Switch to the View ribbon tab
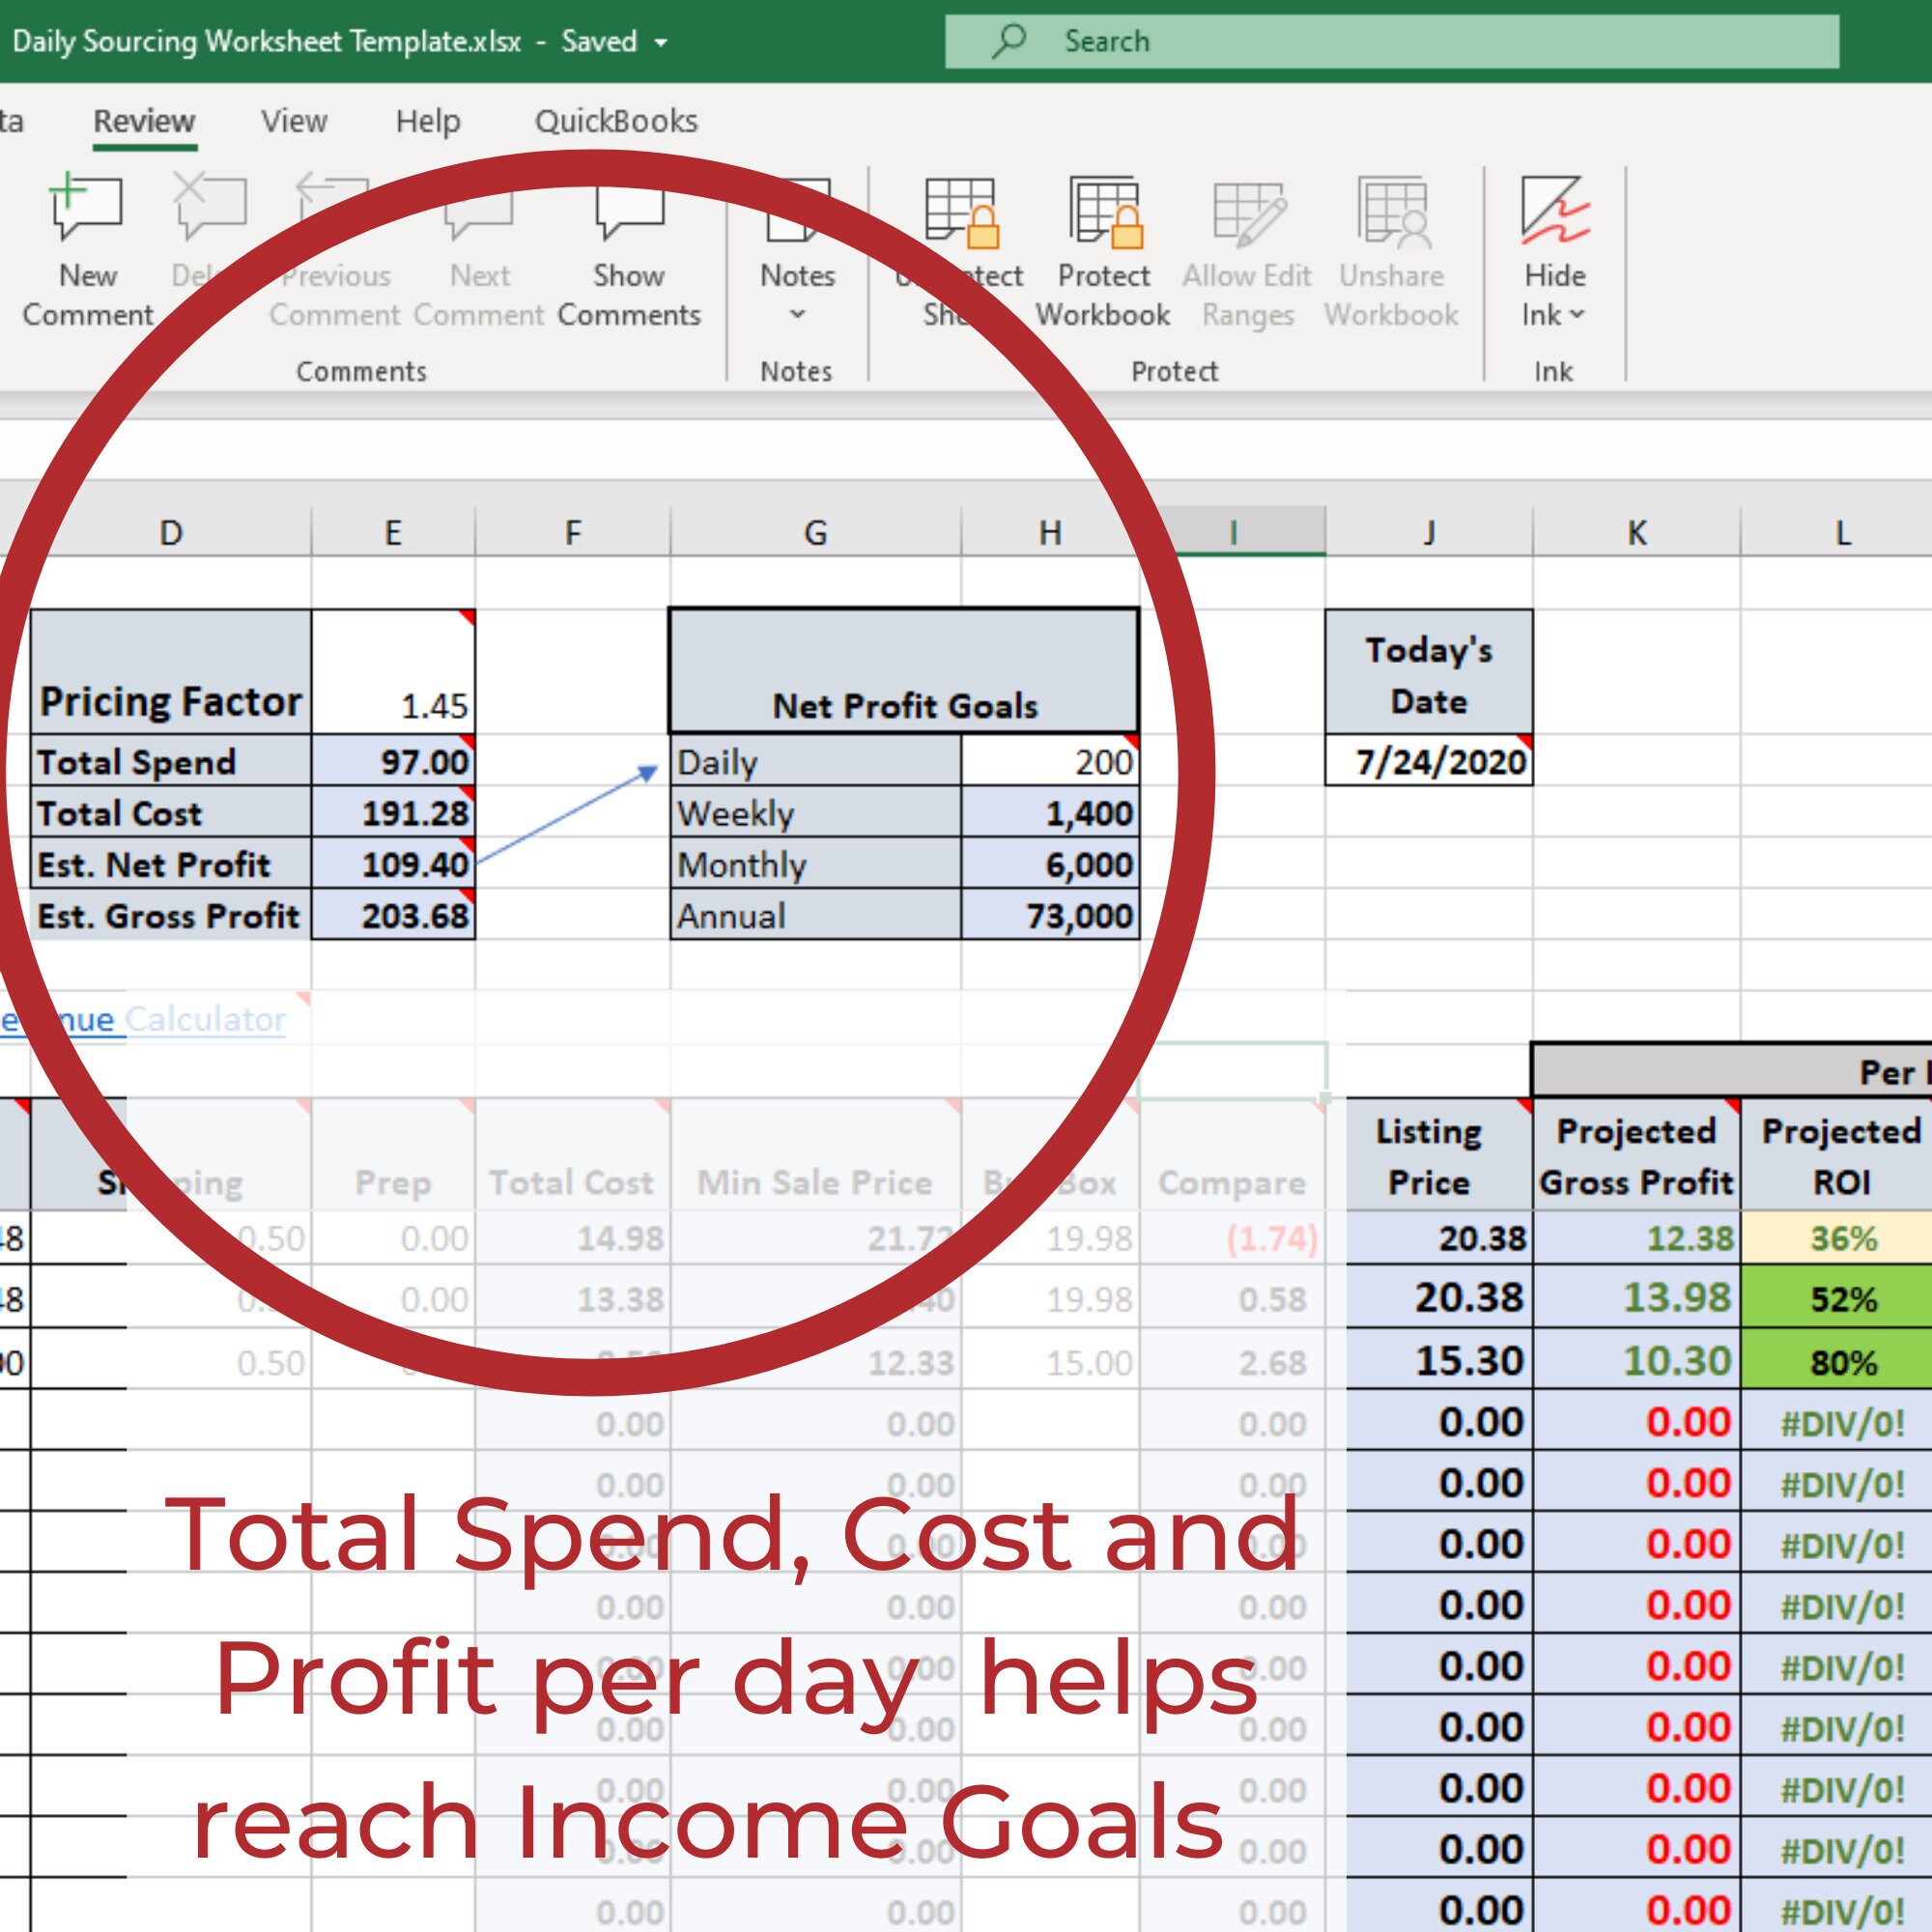 click(293, 120)
